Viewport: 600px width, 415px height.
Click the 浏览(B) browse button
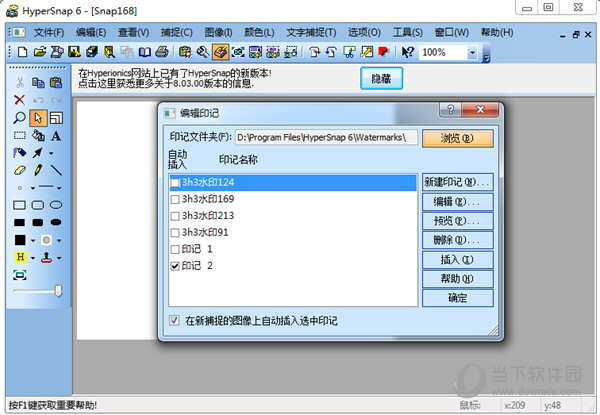pyautogui.click(x=458, y=138)
